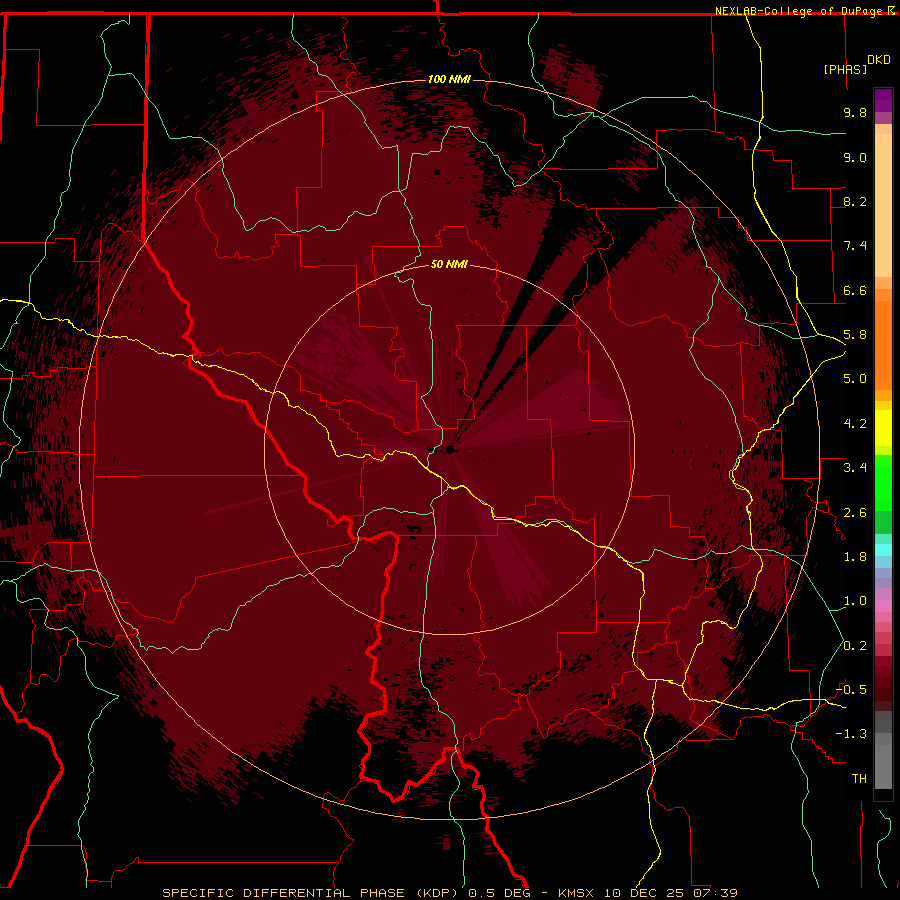The image size is (900, 900).
Task: Click the 50 NMI range ring label
Action: tap(449, 264)
